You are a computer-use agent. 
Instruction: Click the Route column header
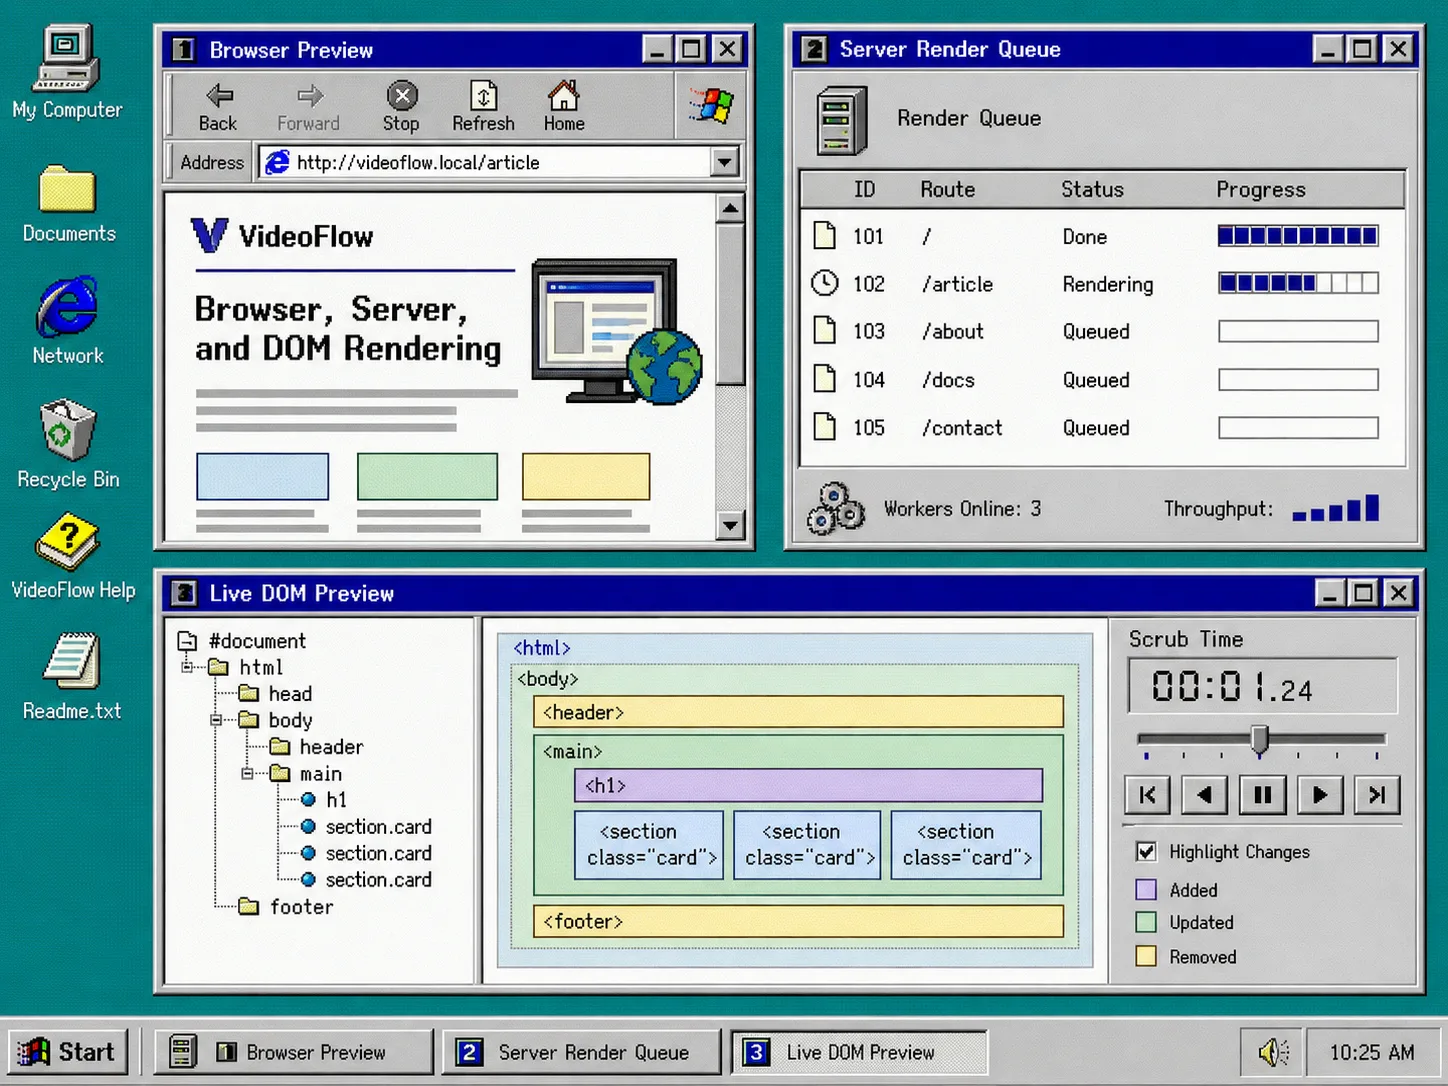coord(947,189)
